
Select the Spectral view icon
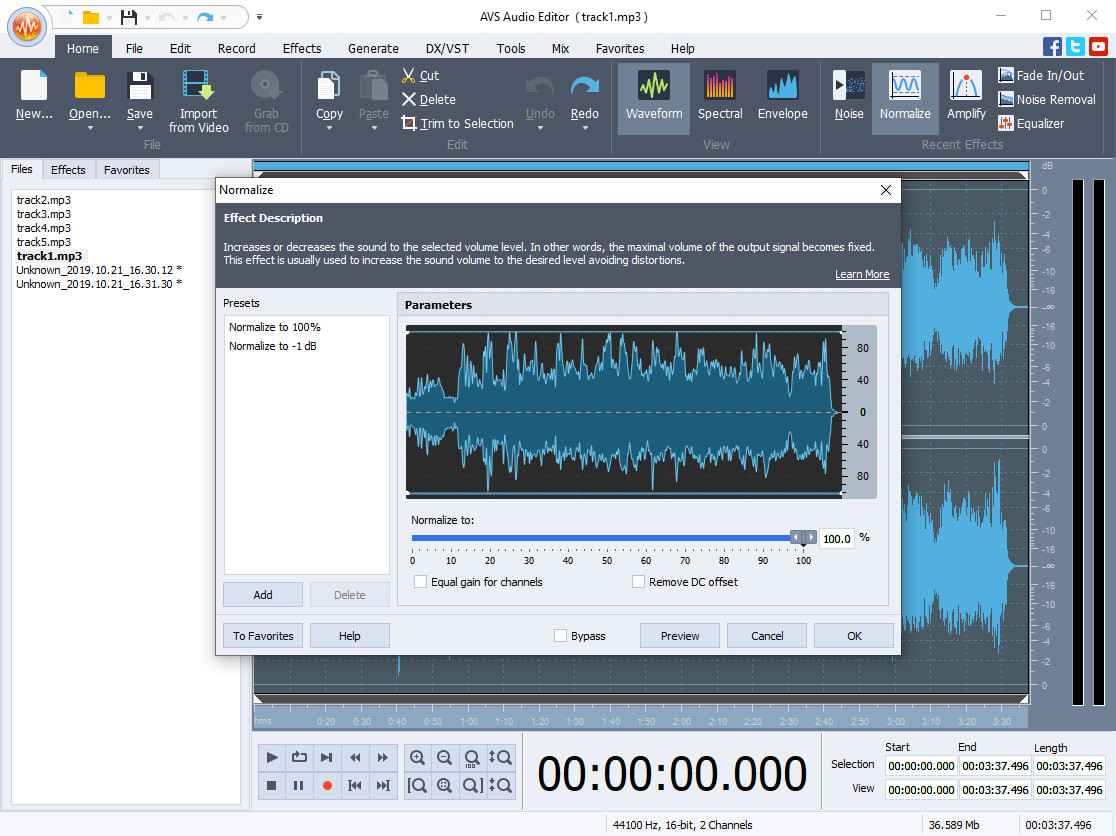[720, 96]
